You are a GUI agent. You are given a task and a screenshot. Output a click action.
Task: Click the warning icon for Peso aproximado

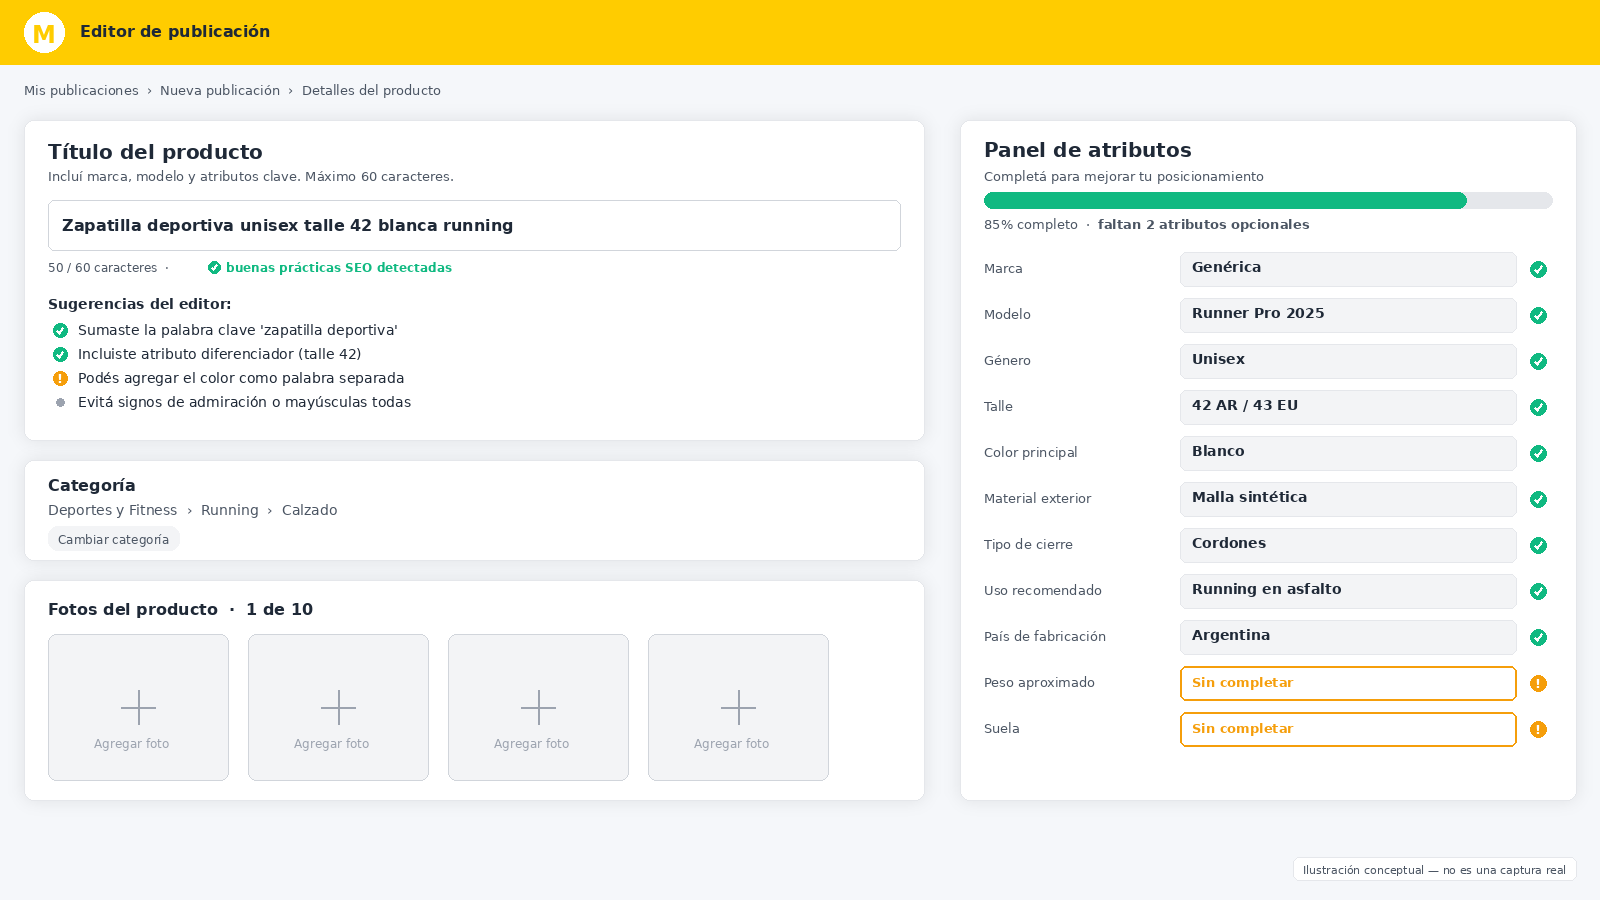point(1539,684)
